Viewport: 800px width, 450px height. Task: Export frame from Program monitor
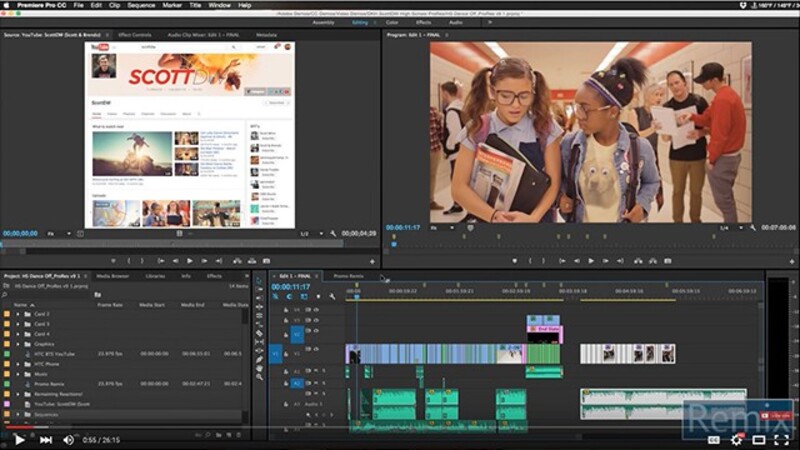coord(667,261)
